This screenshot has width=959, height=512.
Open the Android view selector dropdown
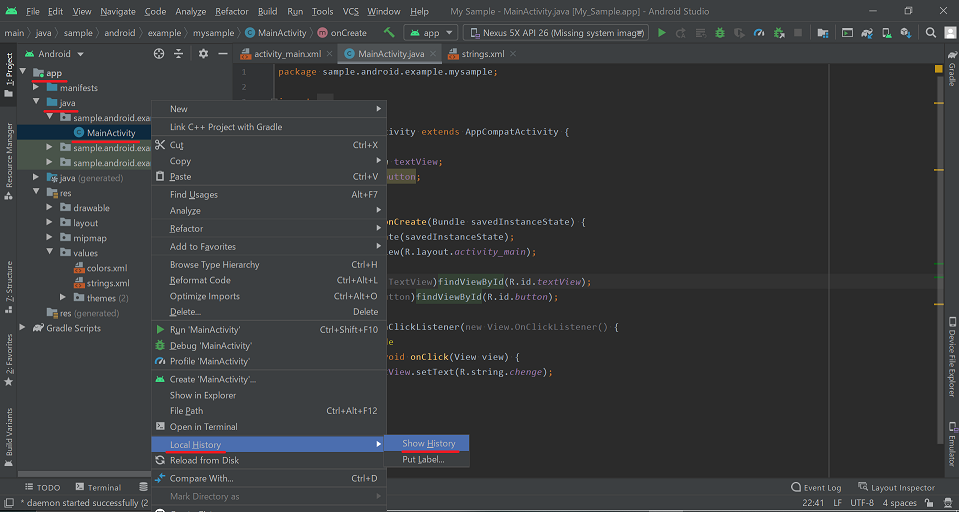[54, 54]
